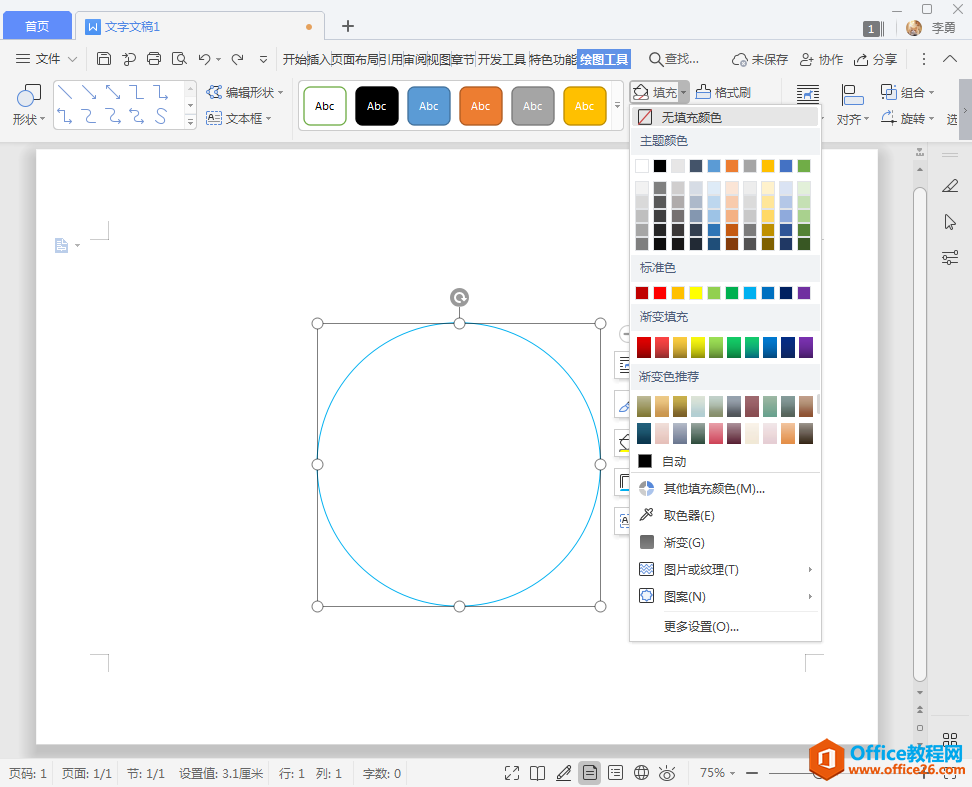Select the eyedropper 取色器(E) option
This screenshot has width=972, height=787.
pos(689,515)
